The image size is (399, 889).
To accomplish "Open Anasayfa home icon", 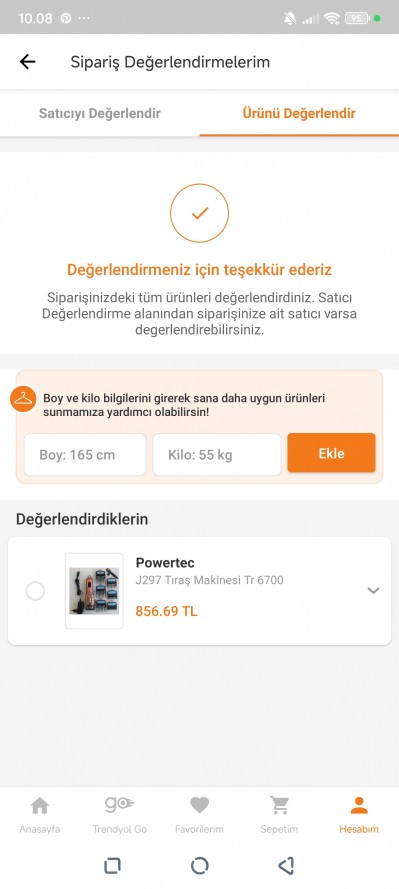I will tap(40, 805).
